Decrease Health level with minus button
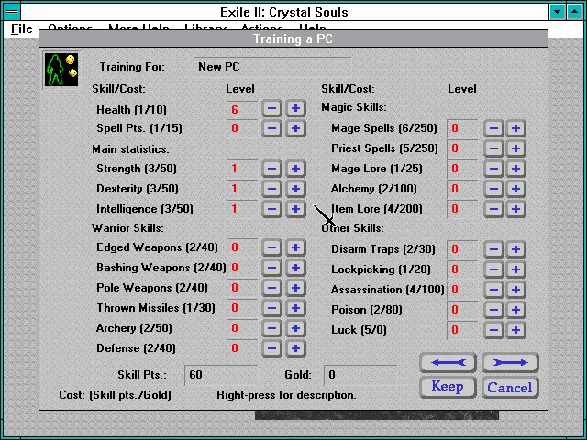Image resolution: width=587 pixels, height=440 pixels. coord(272,108)
